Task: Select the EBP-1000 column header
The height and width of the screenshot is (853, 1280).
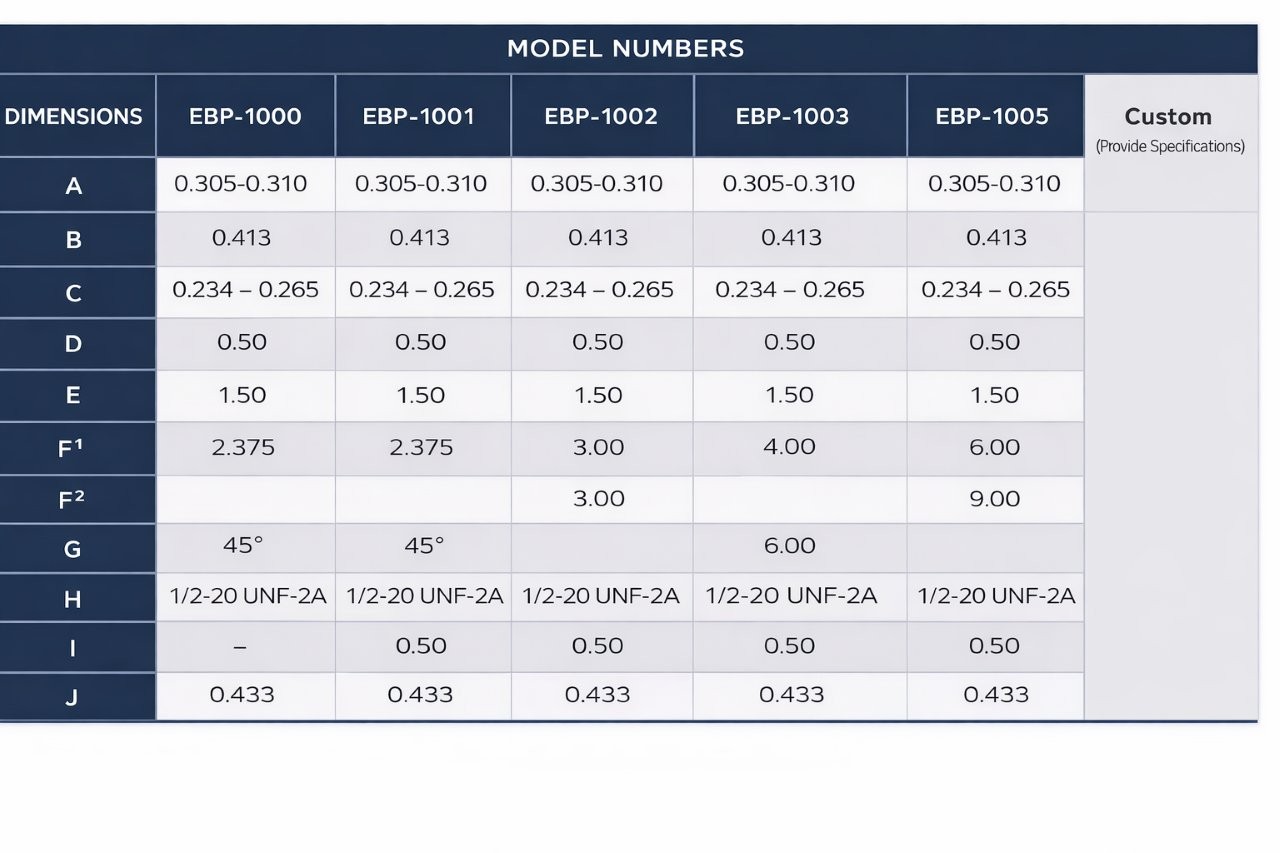Action: tap(245, 116)
